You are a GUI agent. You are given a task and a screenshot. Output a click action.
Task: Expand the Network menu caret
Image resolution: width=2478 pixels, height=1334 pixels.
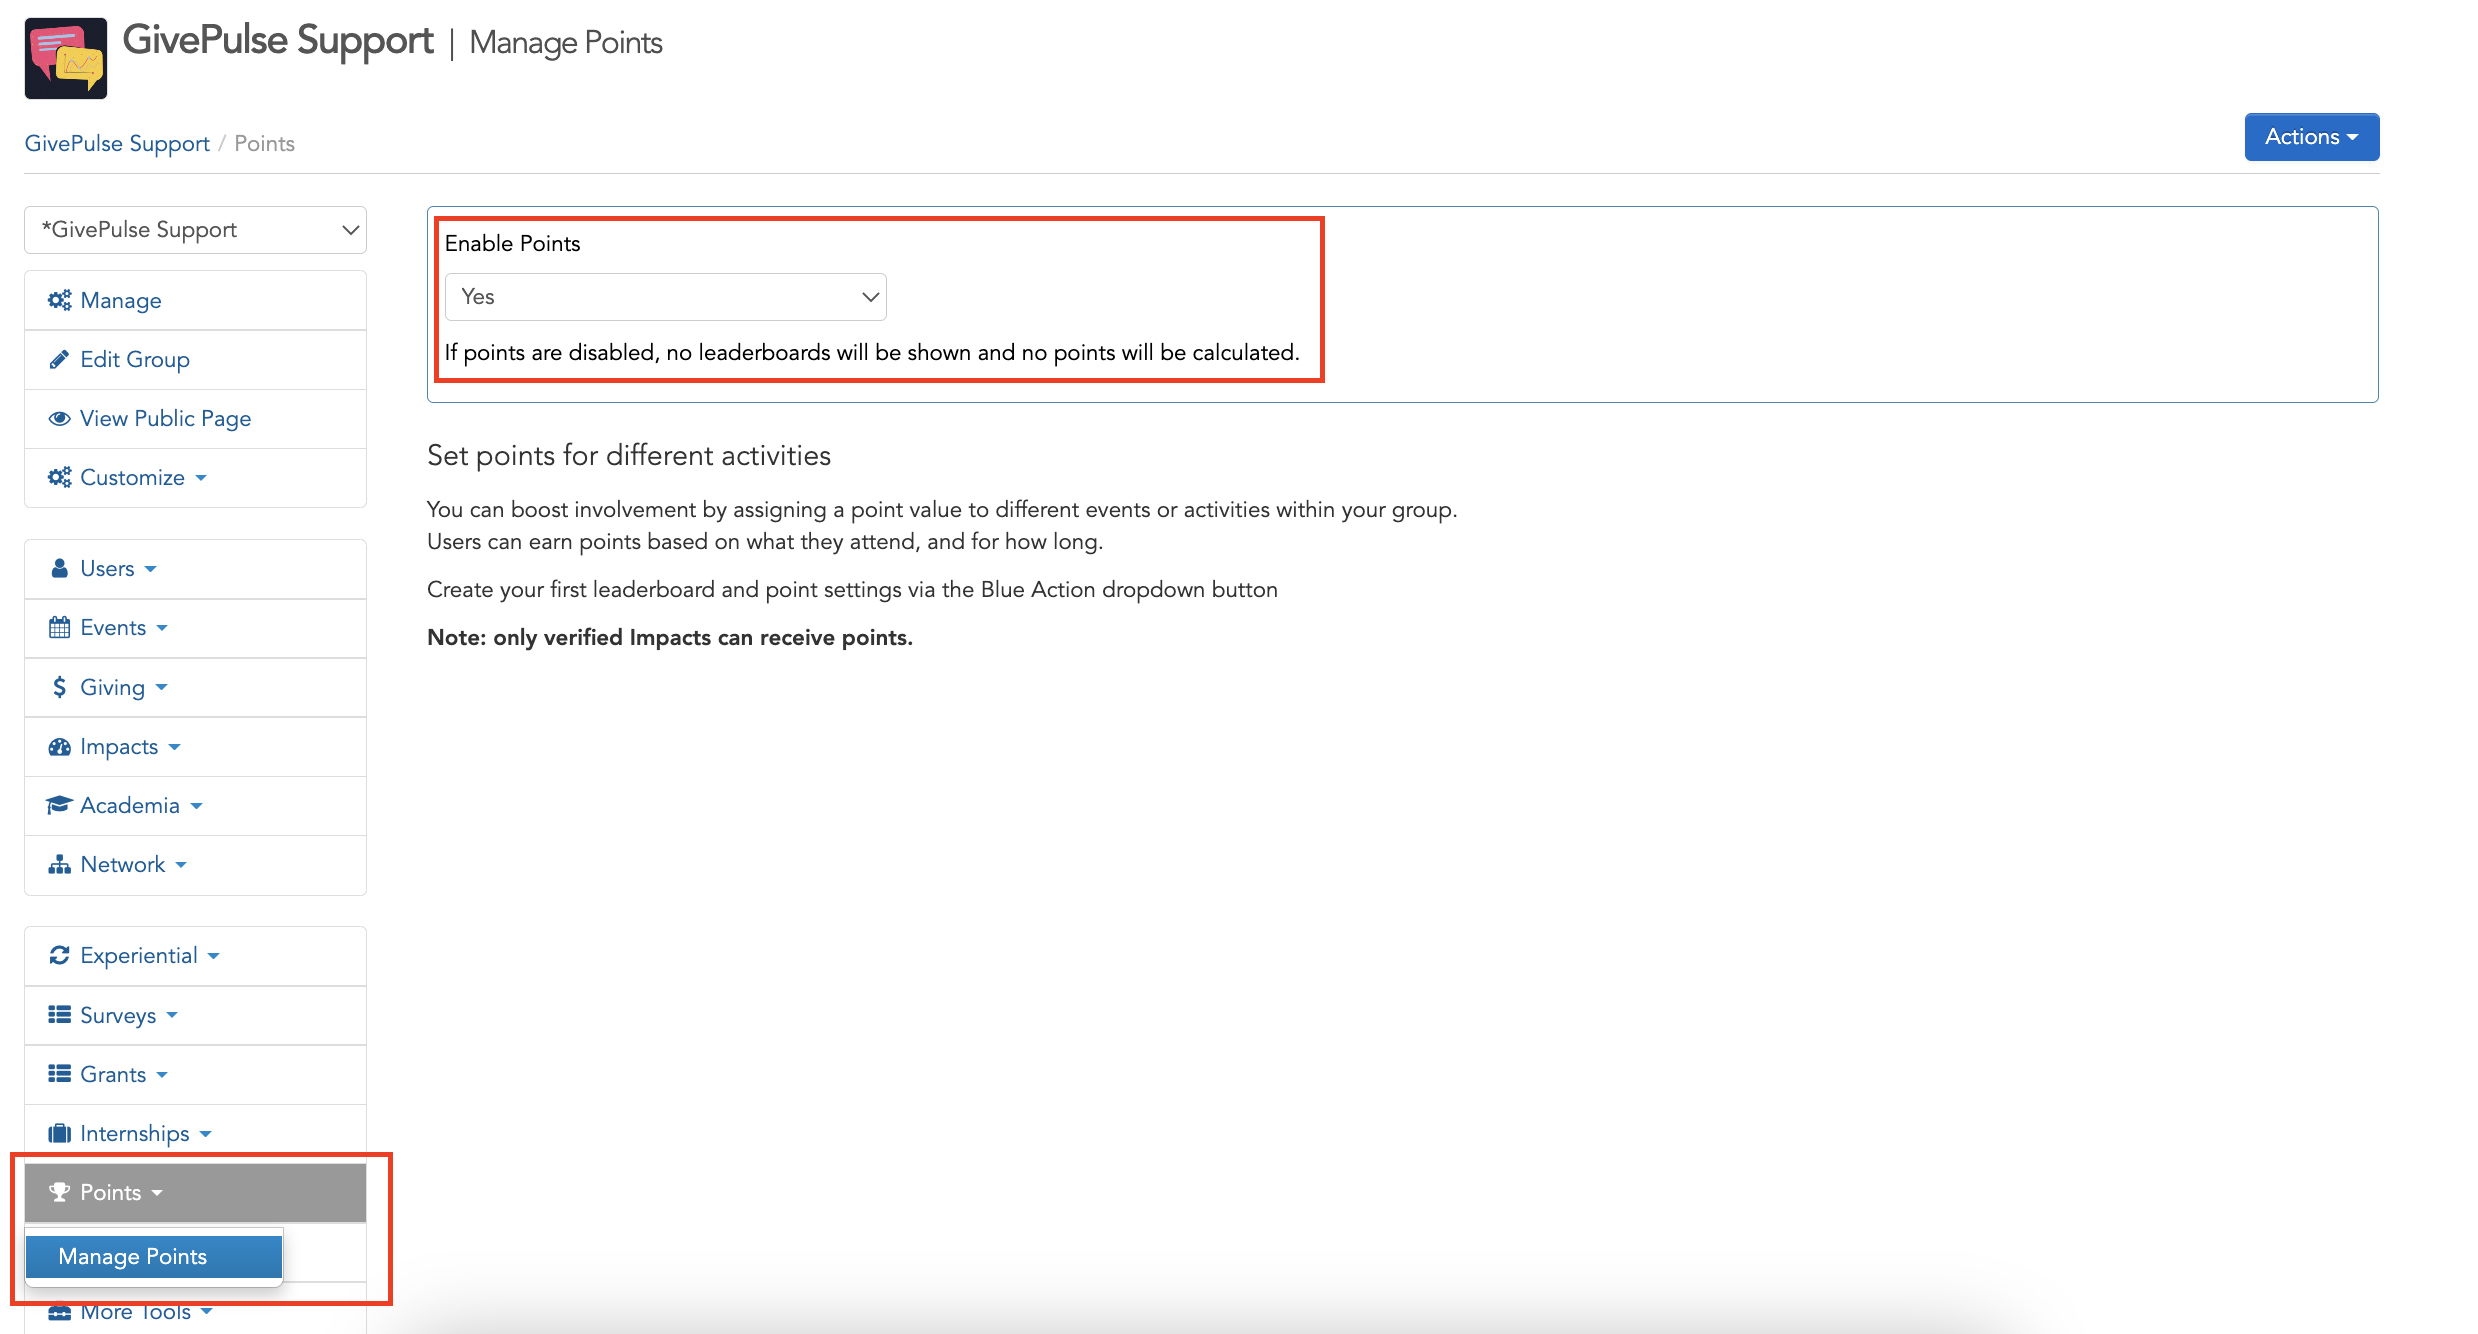click(x=181, y=865)
